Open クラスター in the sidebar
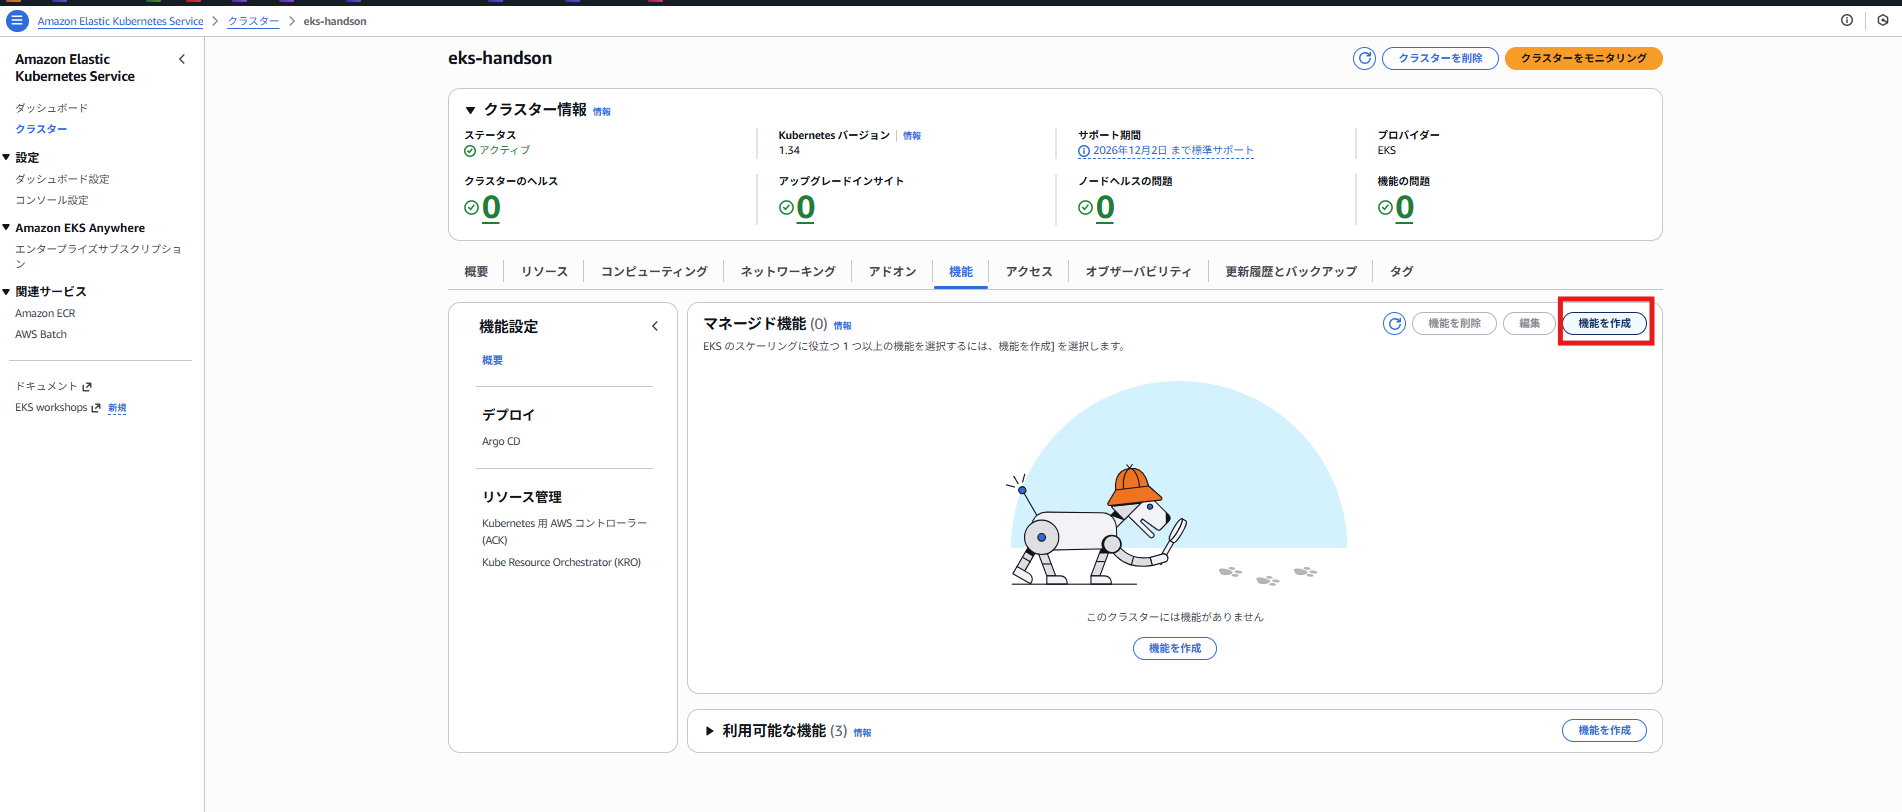 [x=41, y=129]
